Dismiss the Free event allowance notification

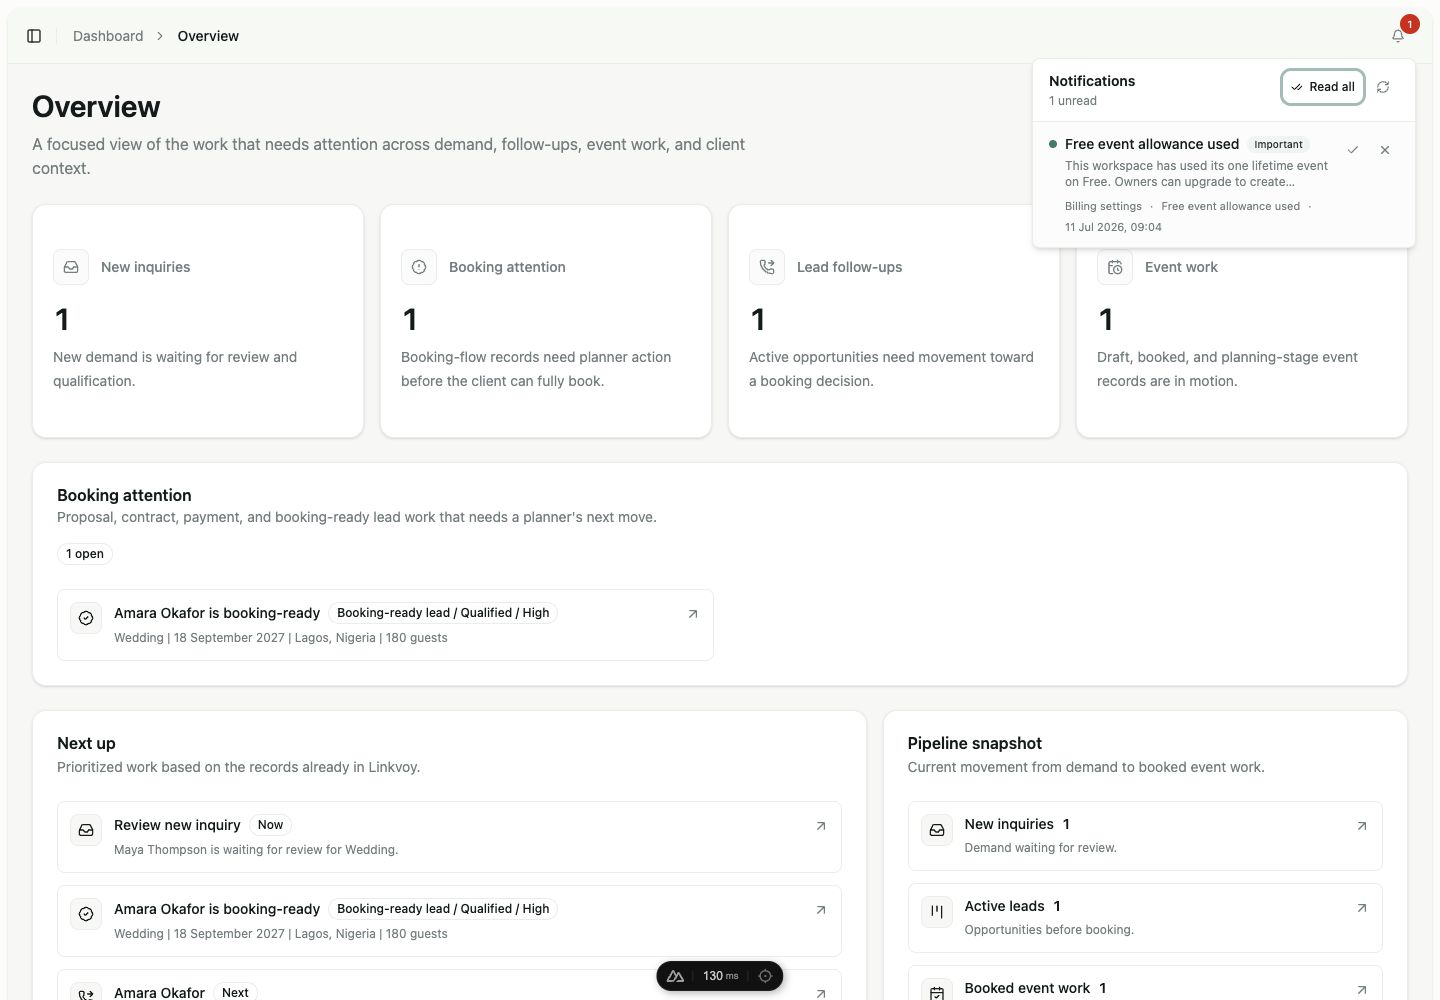pyautogui.click(x=1385, y=150)
